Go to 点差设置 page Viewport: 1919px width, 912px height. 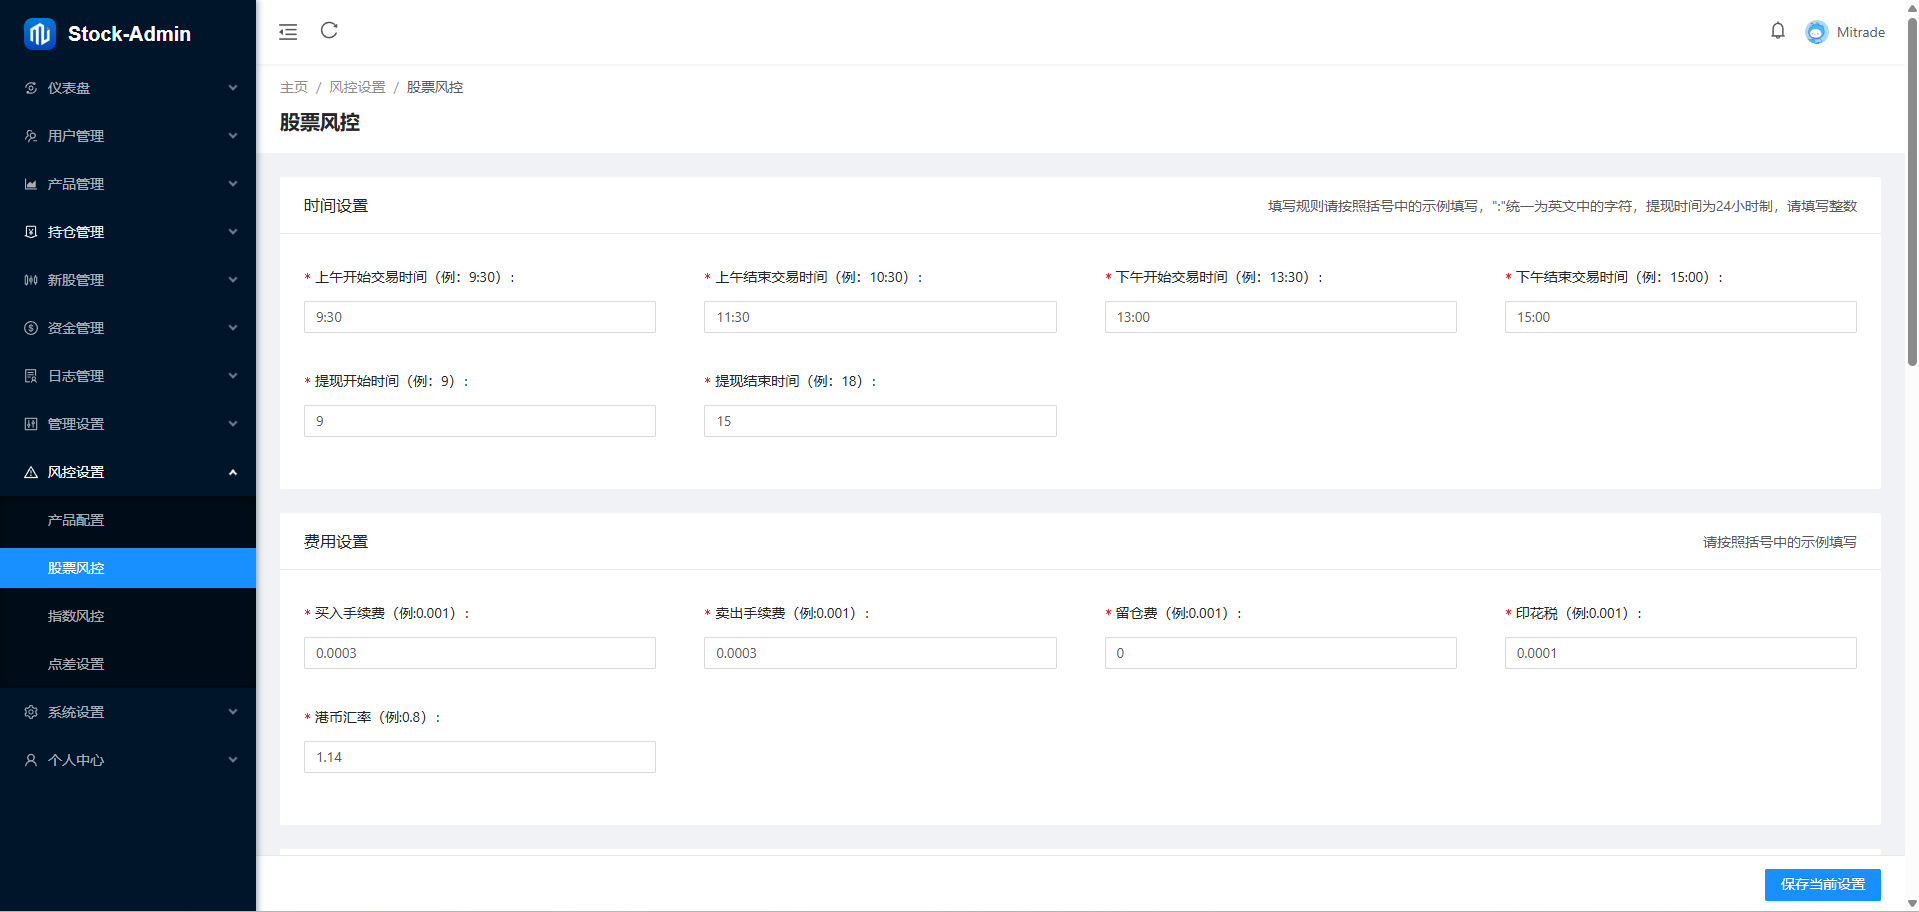76,664
